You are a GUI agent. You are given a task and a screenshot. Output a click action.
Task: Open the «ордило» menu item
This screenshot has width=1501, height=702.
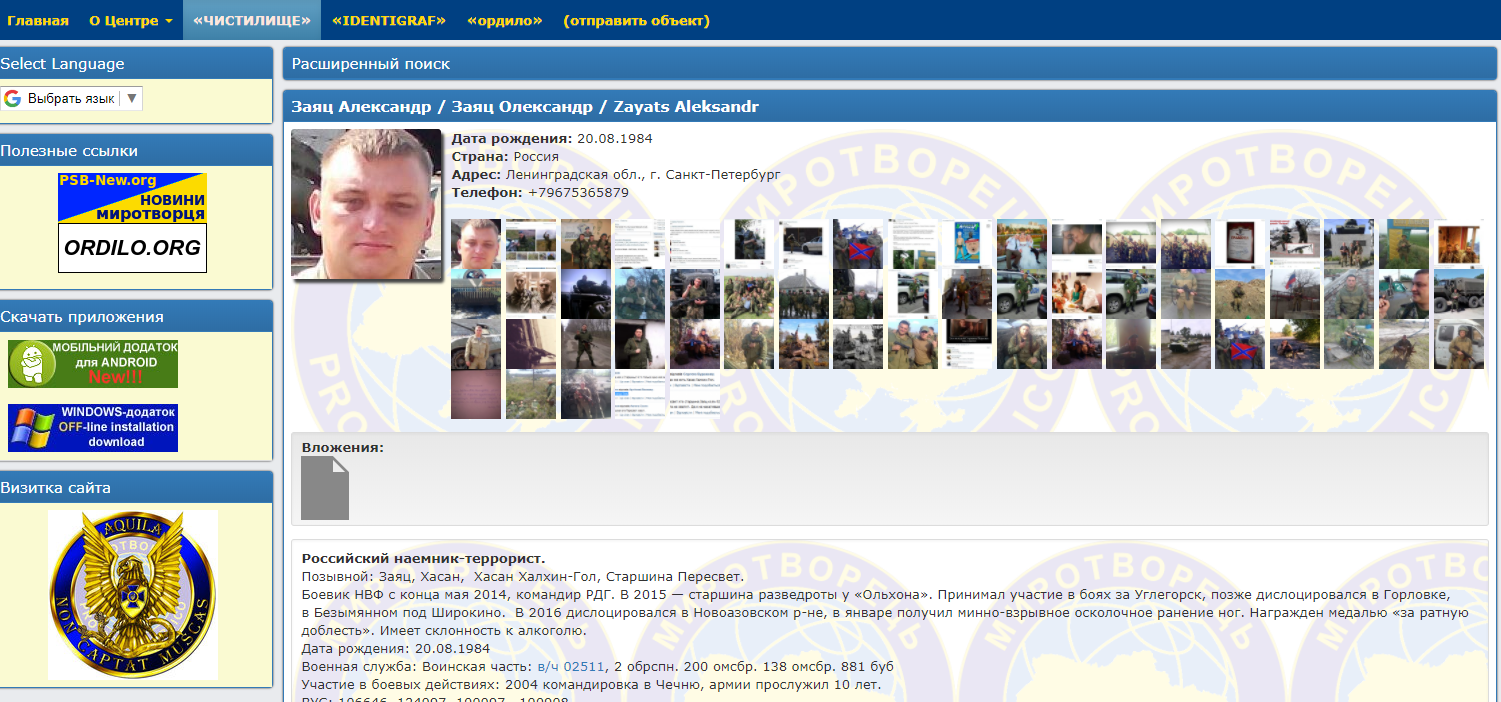pos(504,21)
